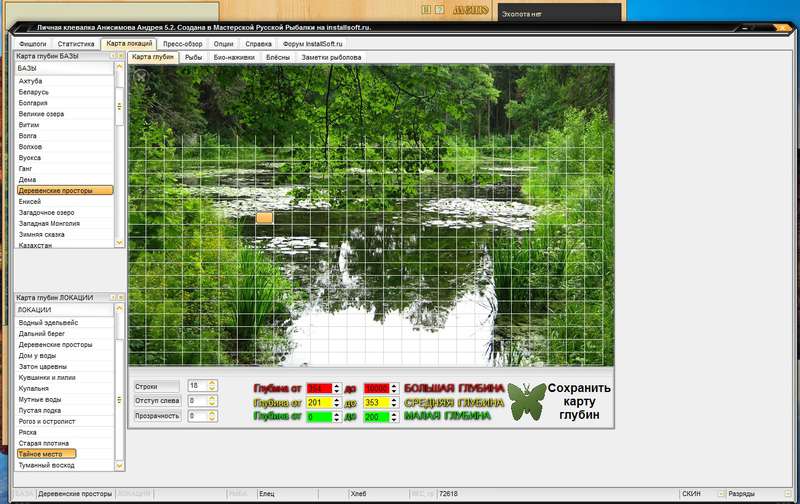Click the Отступ слева stepper arrows
Image resolution: width=800 pixels, height=504 pixels.
(x=213, y=401)
